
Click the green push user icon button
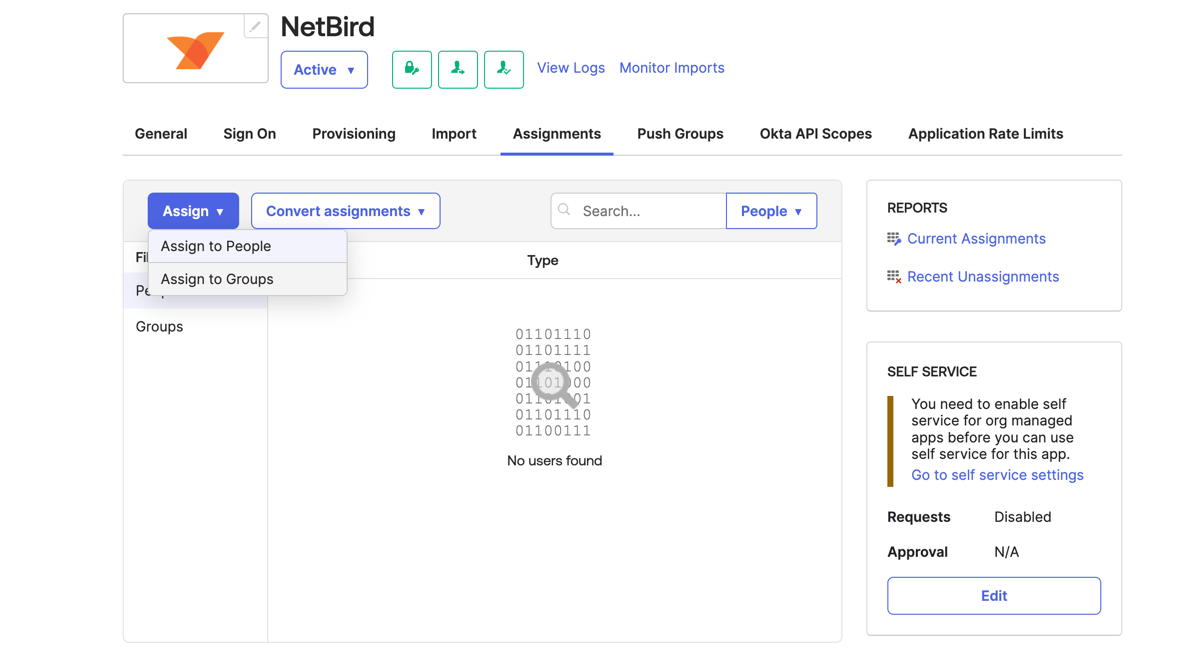click(x=458, y=69)
